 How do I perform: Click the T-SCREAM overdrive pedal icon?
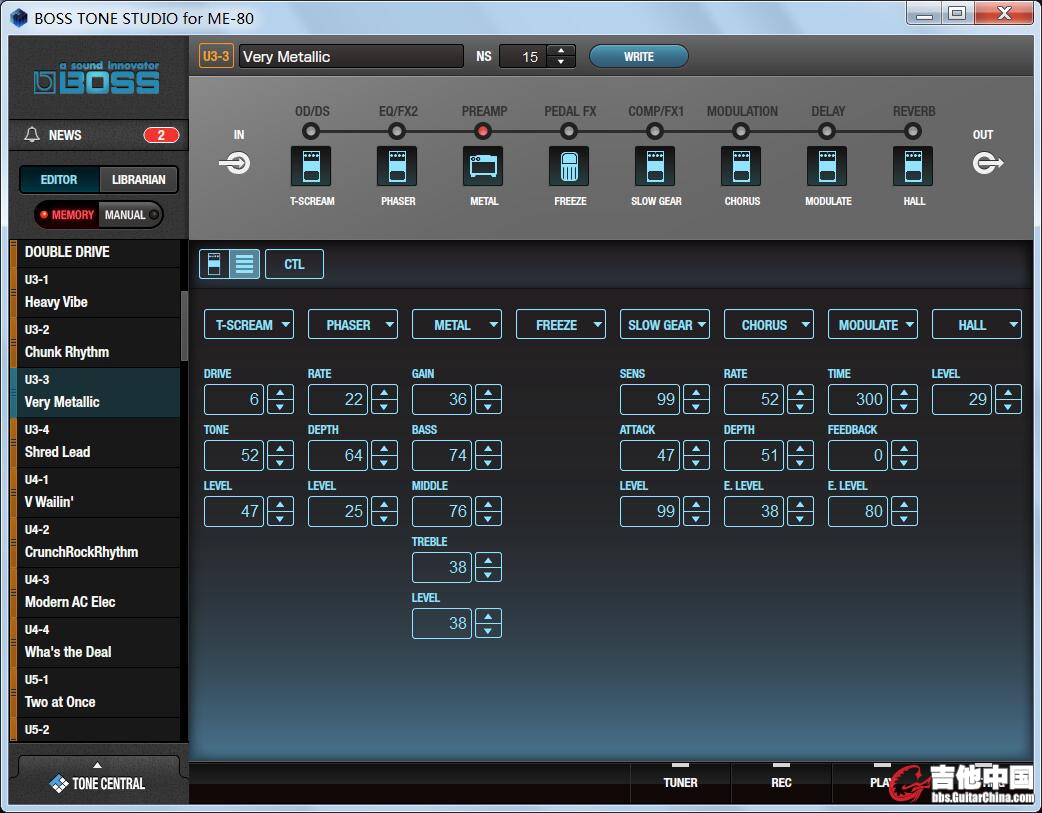[x=311, y=166]
